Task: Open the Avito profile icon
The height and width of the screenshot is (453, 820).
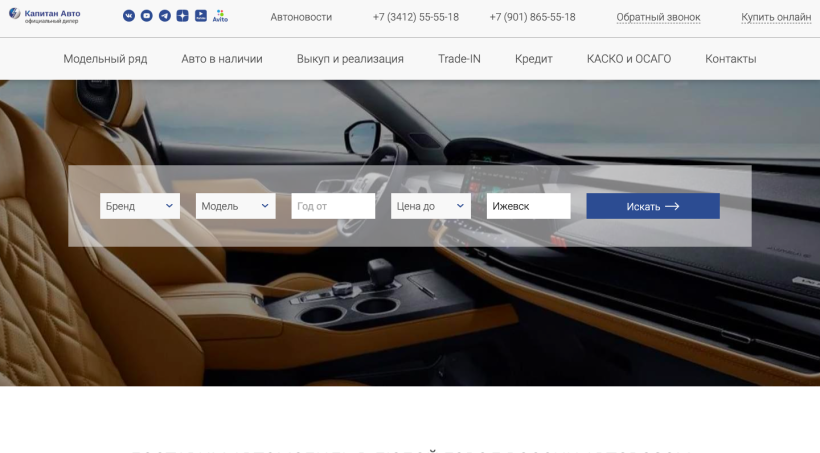Action: click(220, 16)
